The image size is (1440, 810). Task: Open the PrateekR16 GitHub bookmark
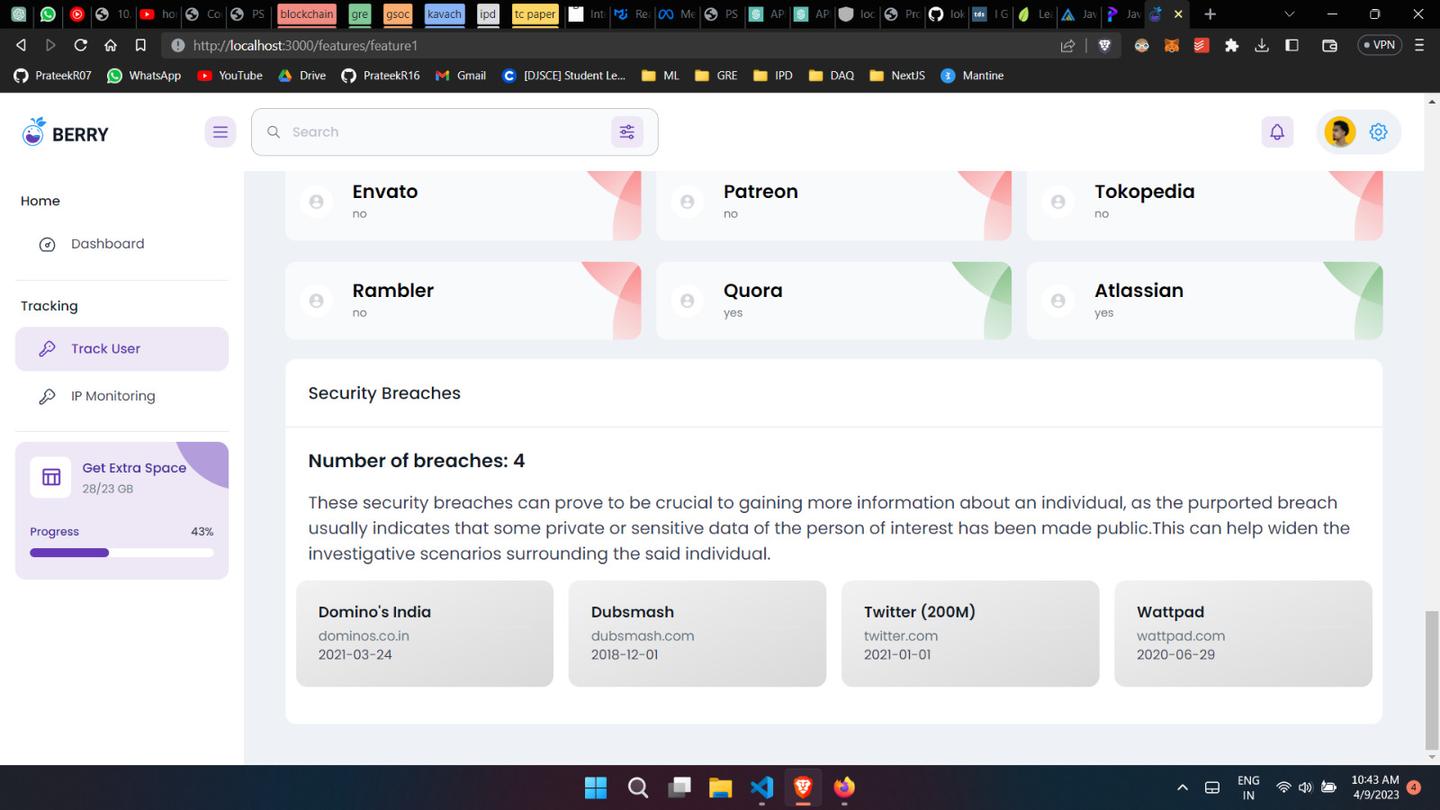pos(380,75)
